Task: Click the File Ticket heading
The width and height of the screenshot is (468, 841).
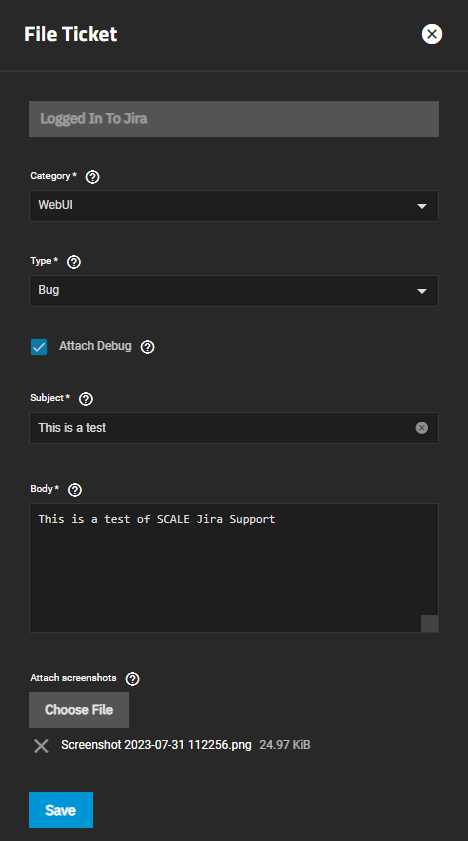Action: [x=71, y=34]
